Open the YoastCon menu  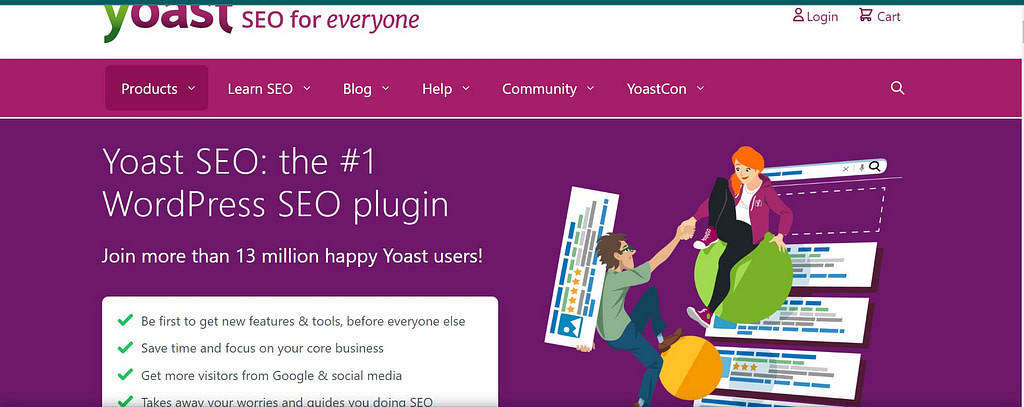click(665, 88)
